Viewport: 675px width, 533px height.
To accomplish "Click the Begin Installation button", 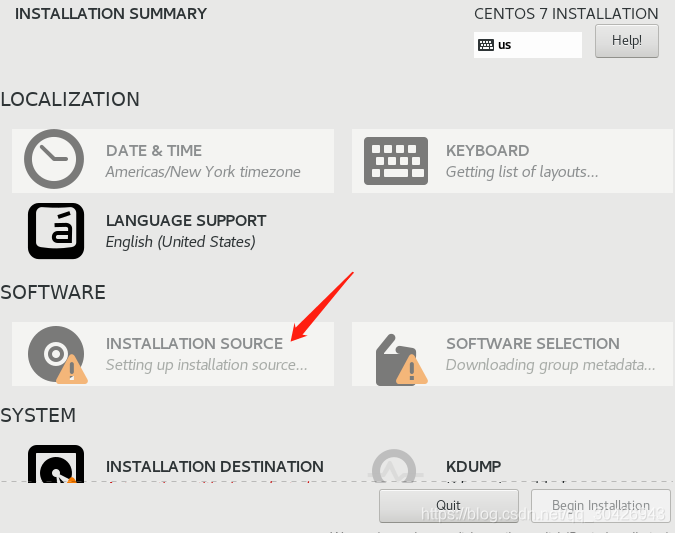I will pos(601,505).
